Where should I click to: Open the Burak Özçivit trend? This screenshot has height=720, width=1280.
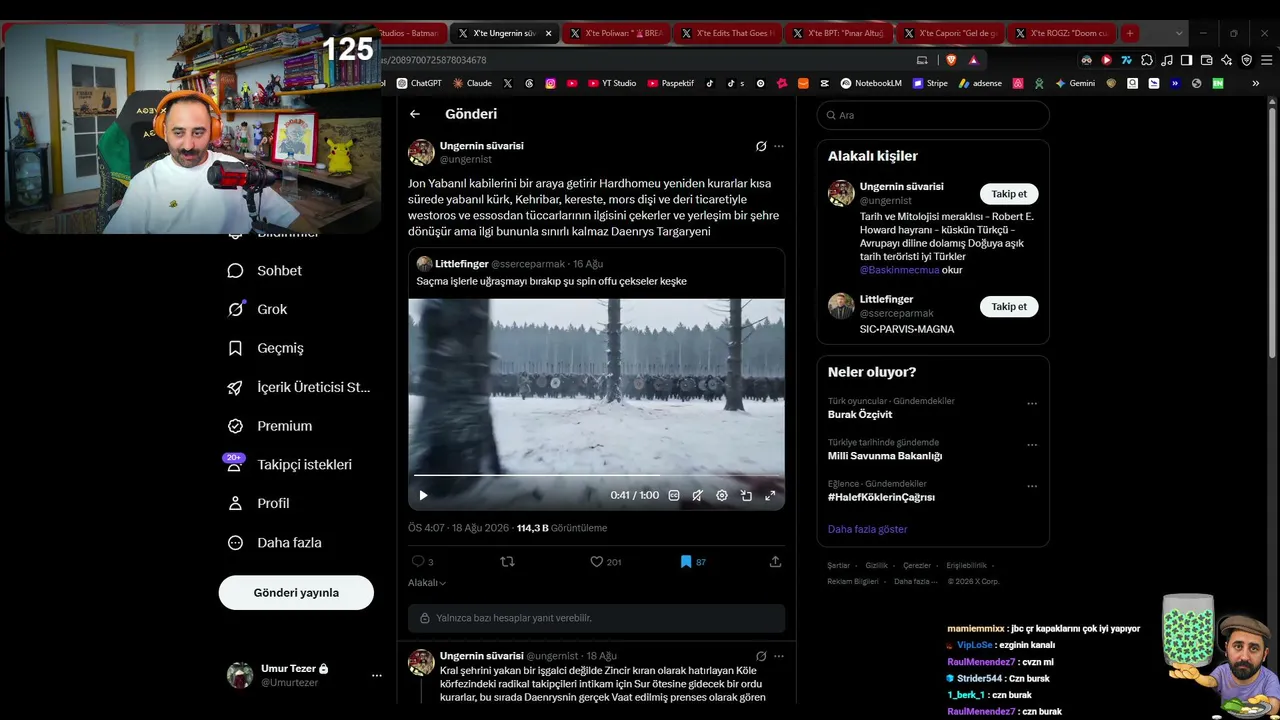pyautogui.click(x=860, y=415)
